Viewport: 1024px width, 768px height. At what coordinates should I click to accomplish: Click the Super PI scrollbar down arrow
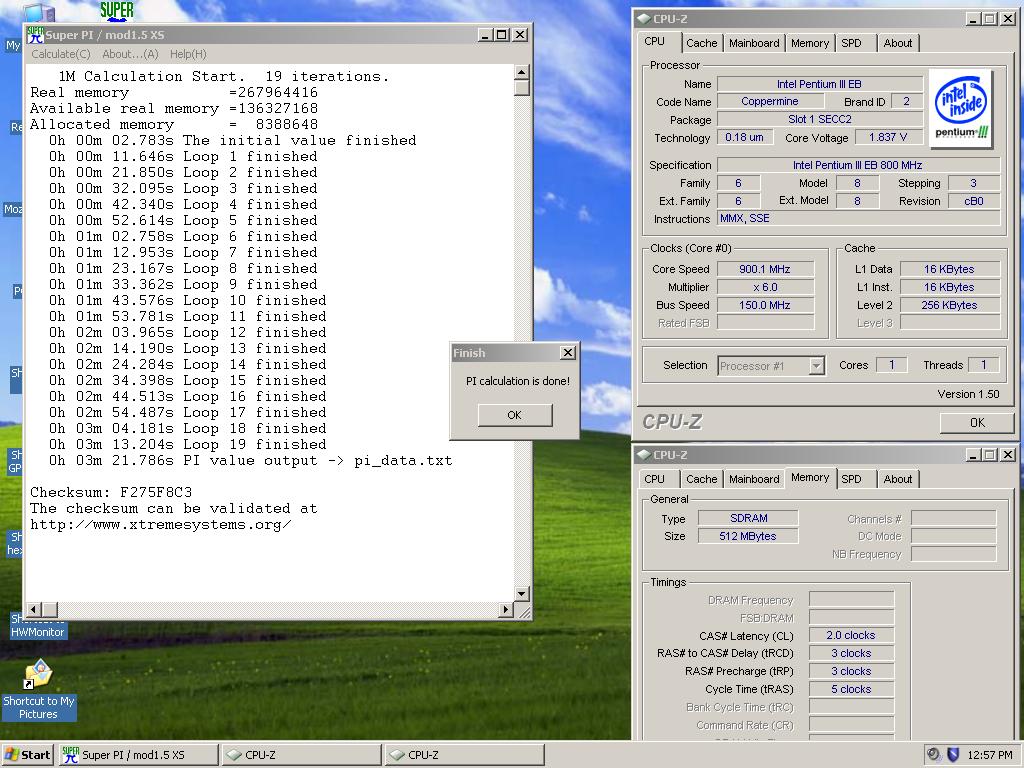(521, 594)
